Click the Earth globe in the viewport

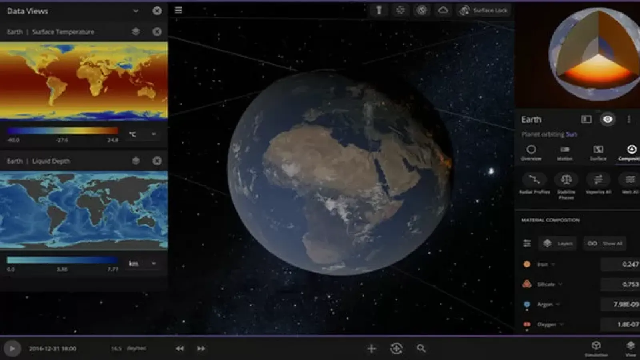pos(340,172)
